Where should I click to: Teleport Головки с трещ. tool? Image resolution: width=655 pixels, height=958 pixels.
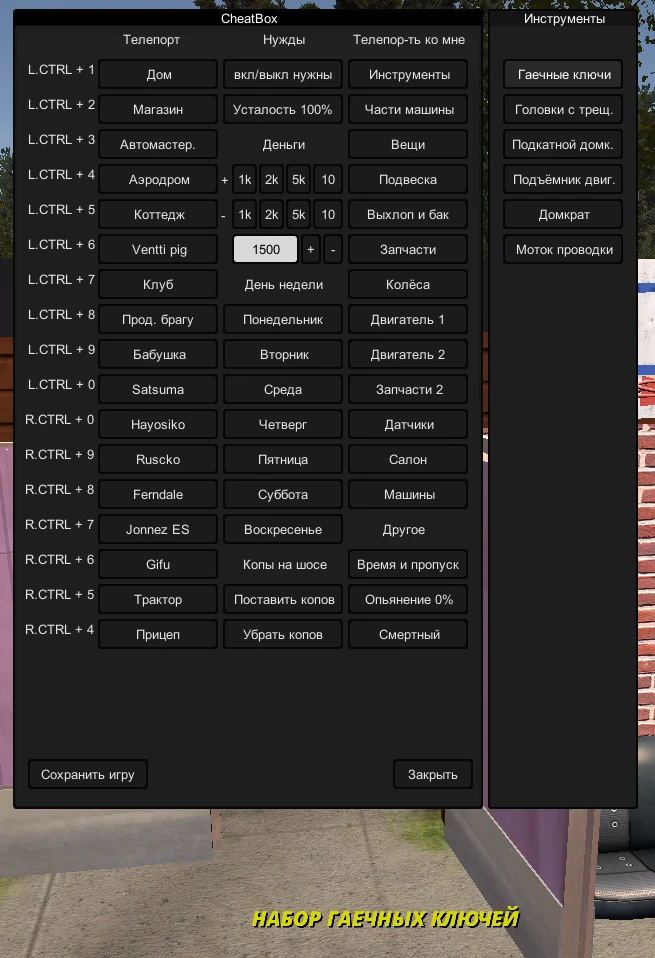[563, 109]
